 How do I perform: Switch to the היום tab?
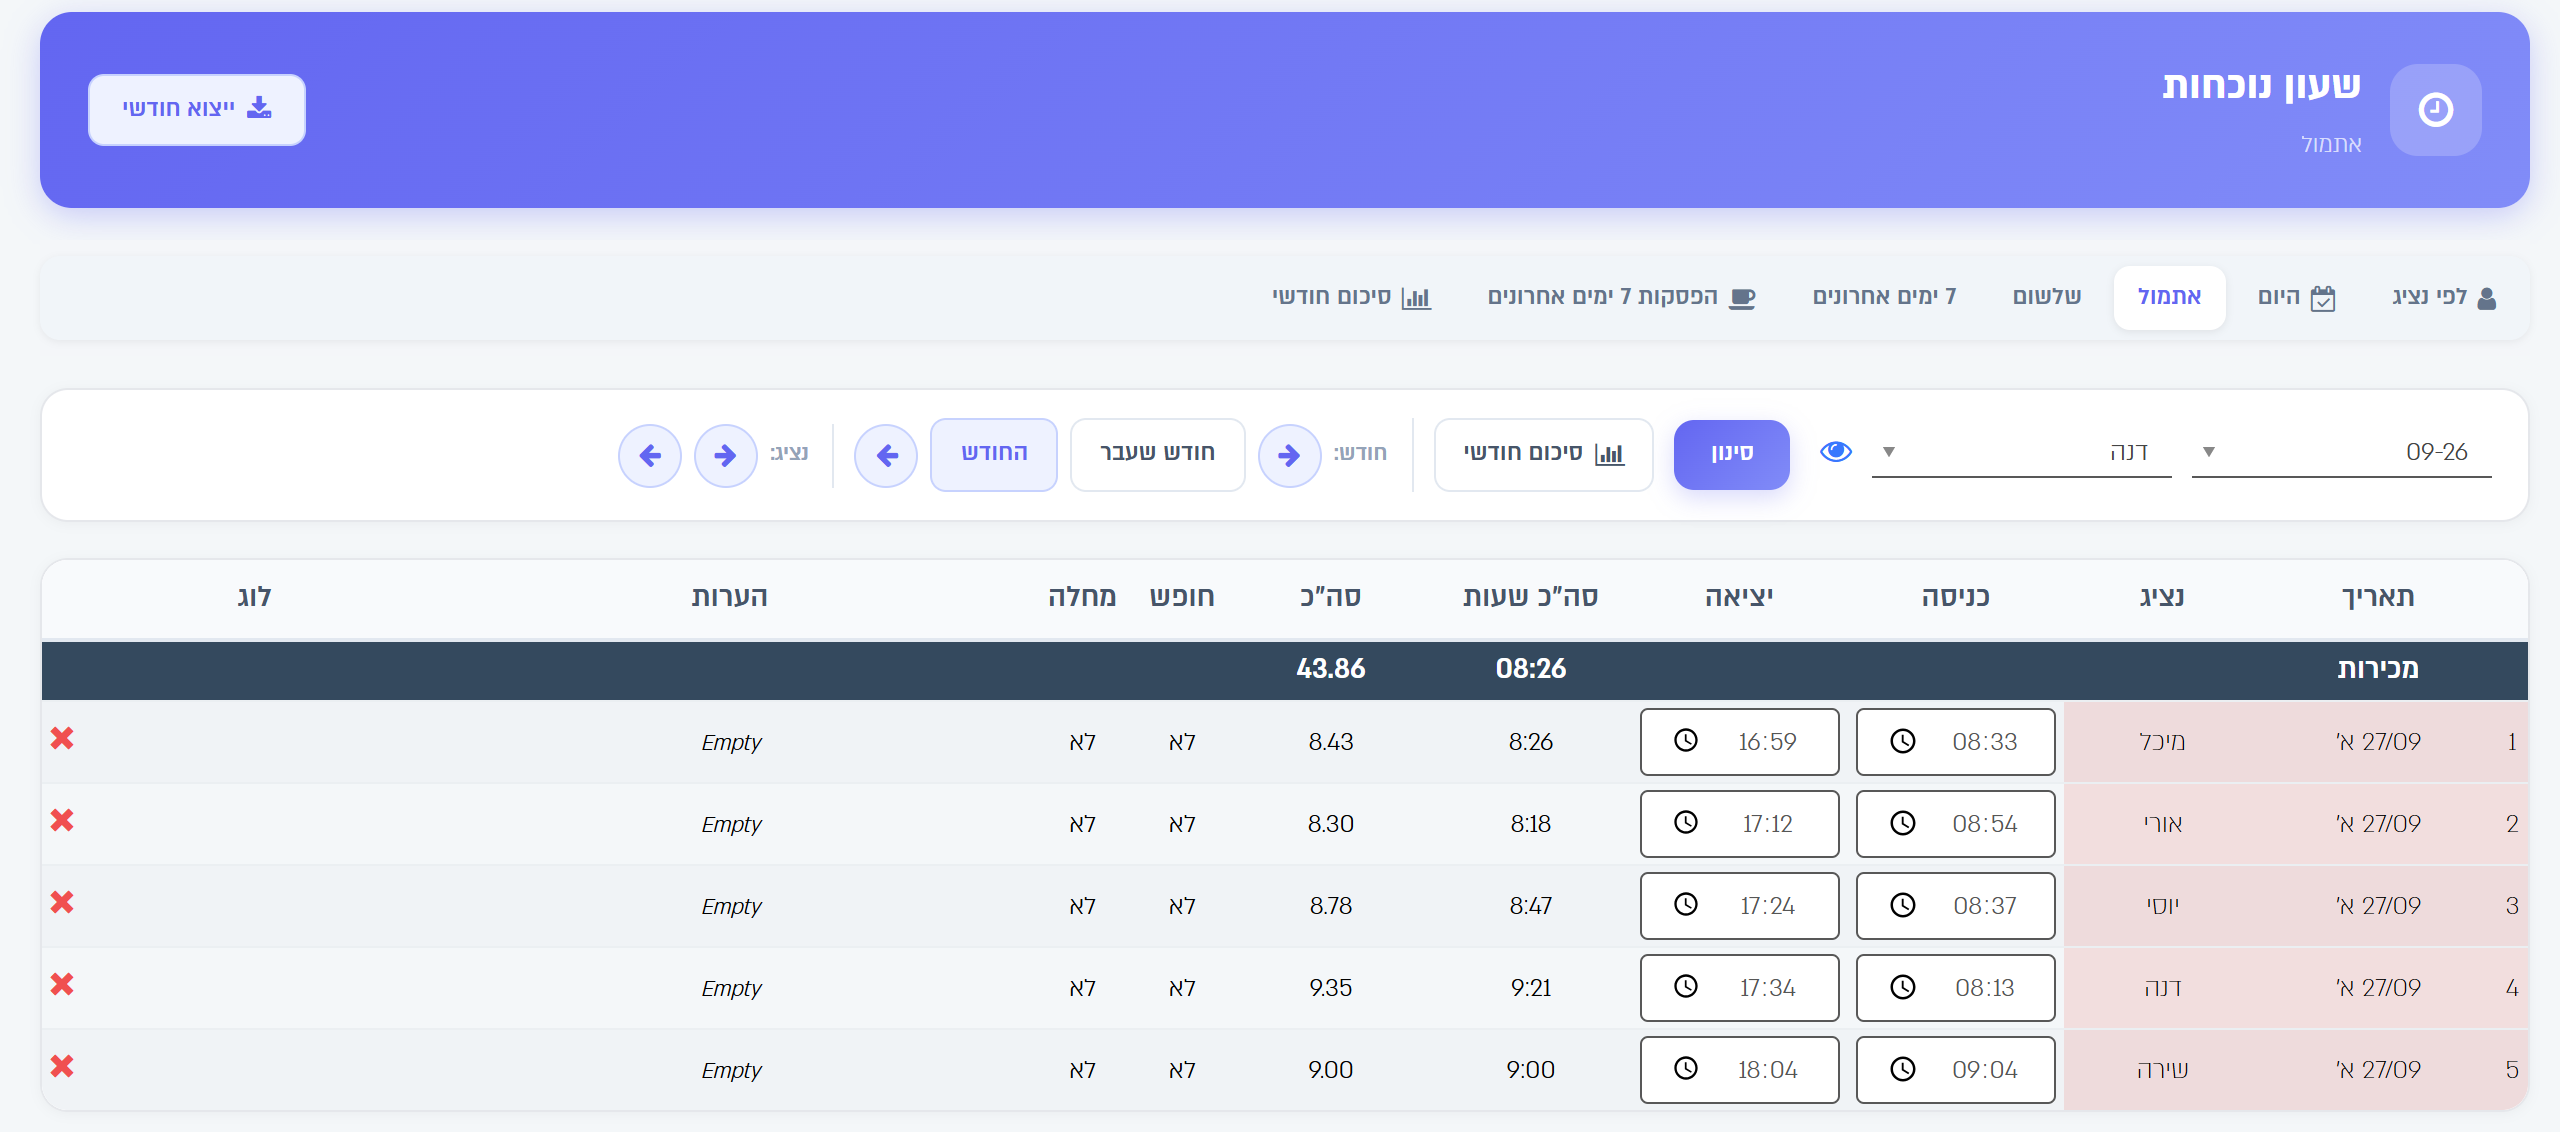click(x=2296, y=297)
